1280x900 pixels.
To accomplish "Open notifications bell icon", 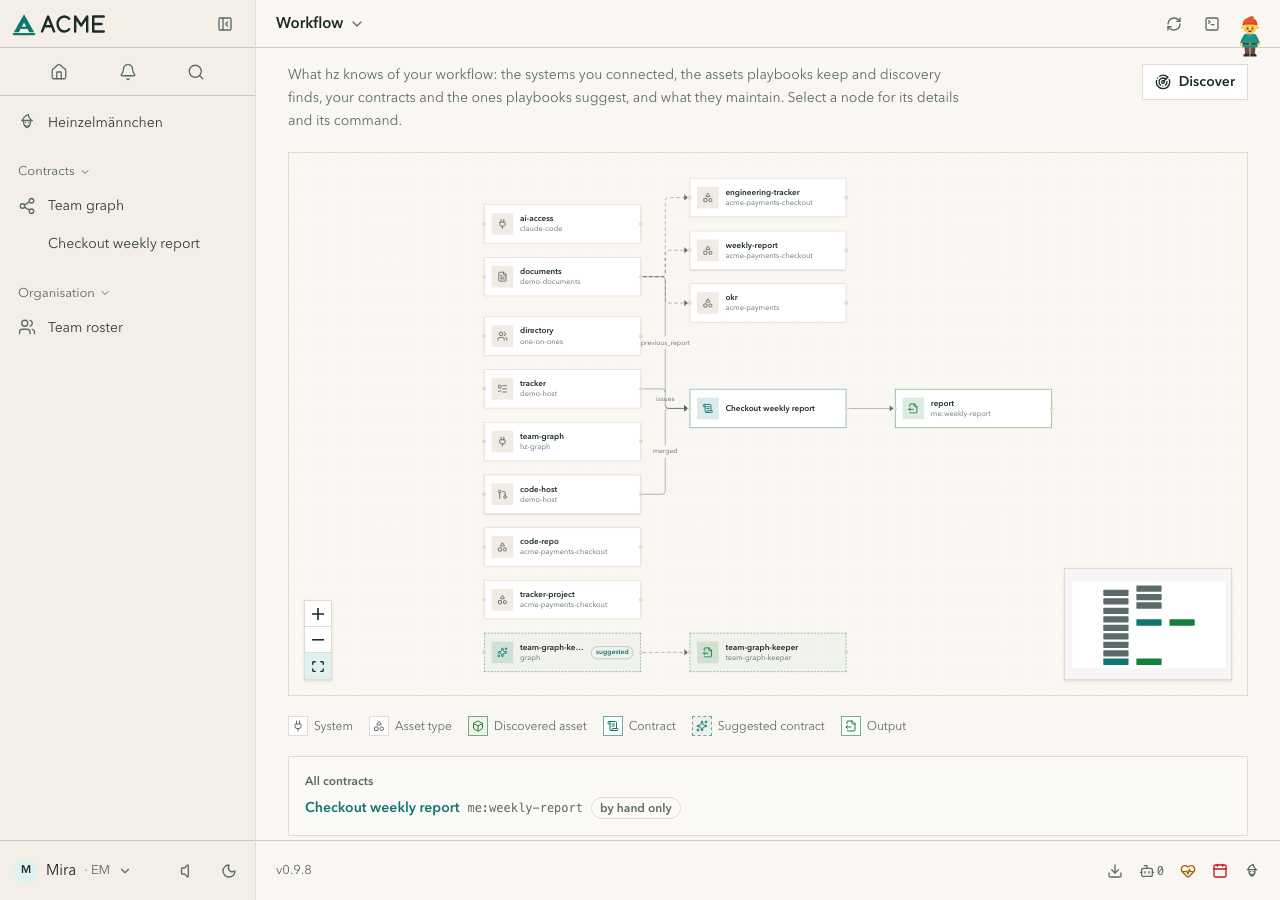I will [x=128, y=72].
